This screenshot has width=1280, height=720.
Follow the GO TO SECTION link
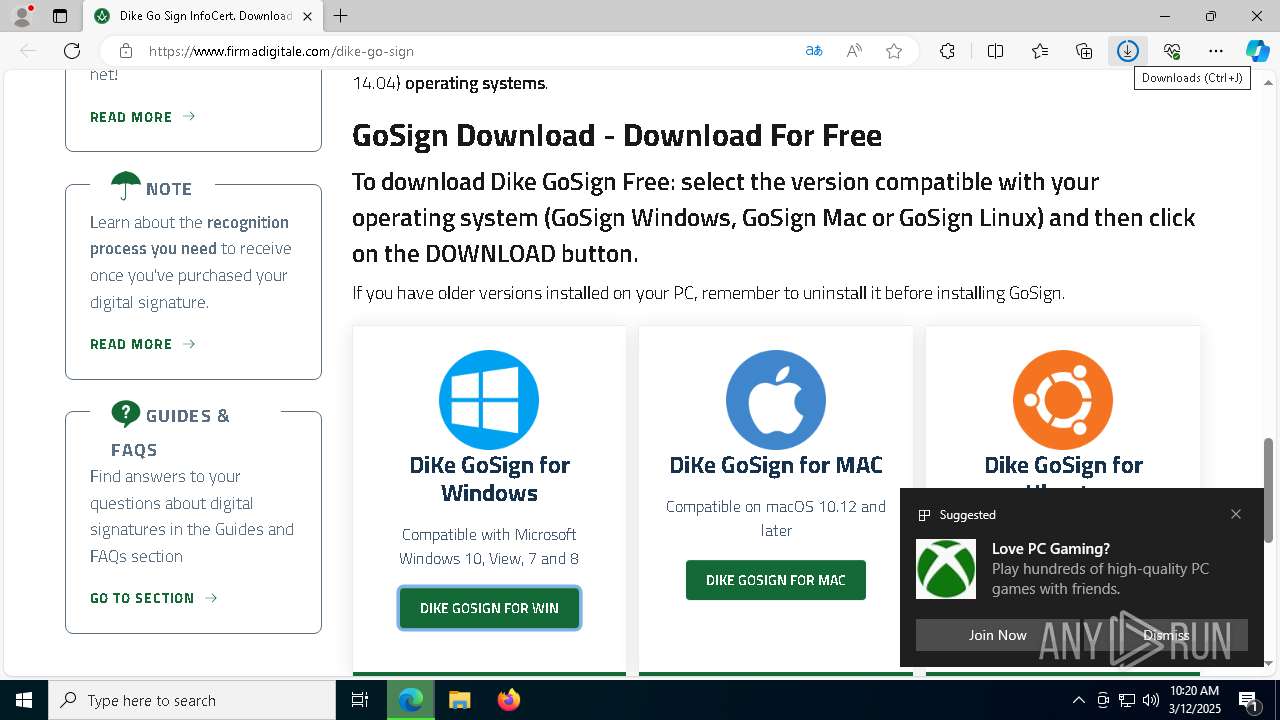(153, 598)
